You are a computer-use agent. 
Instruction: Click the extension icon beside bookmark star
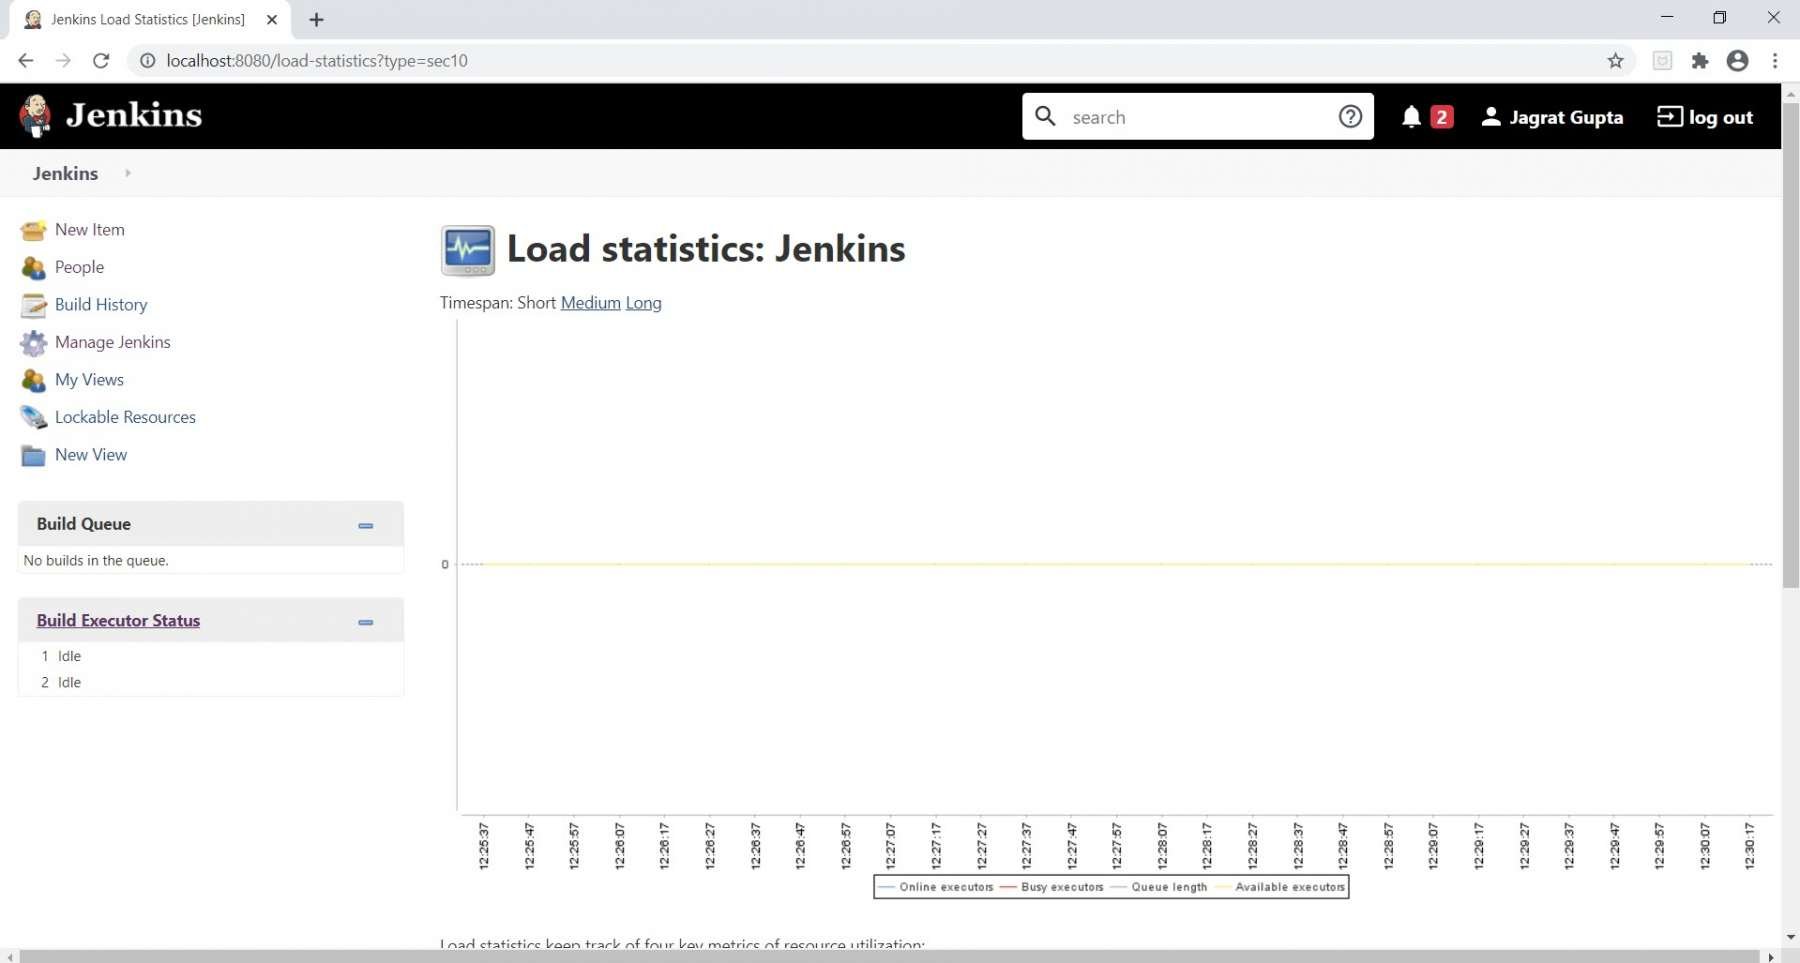tap(1662, 60)
